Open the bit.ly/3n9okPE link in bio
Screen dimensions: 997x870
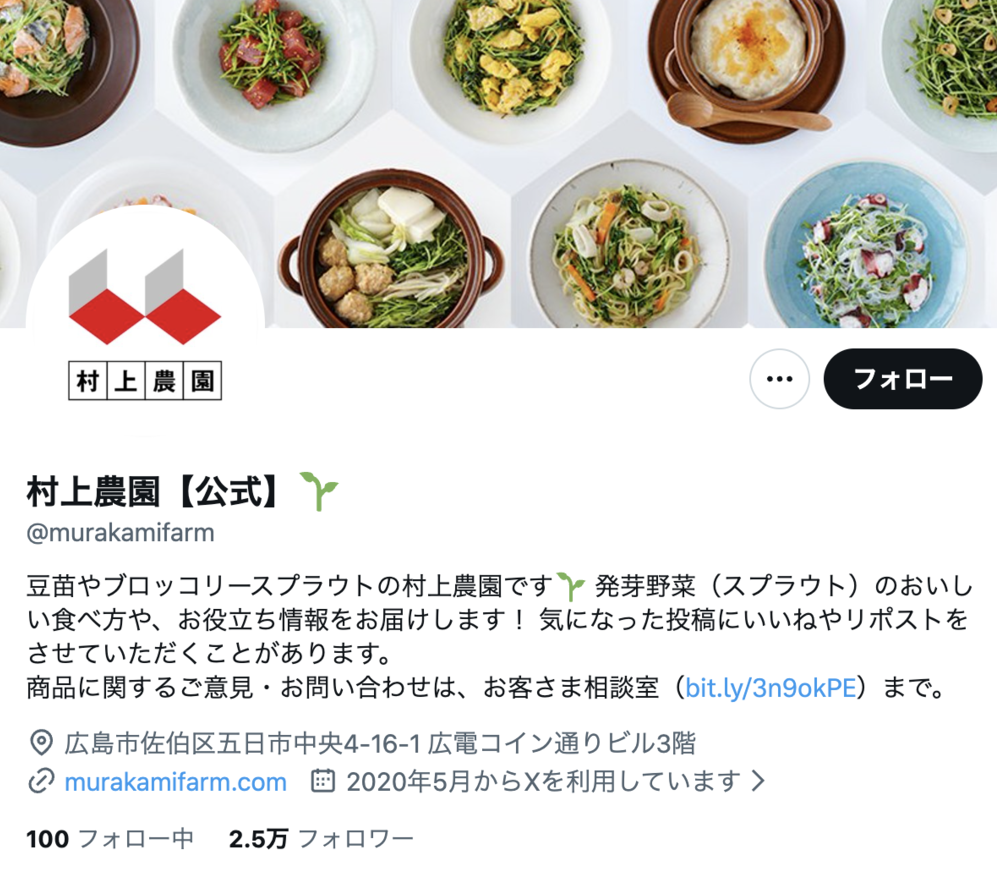[x=771, y=688]
